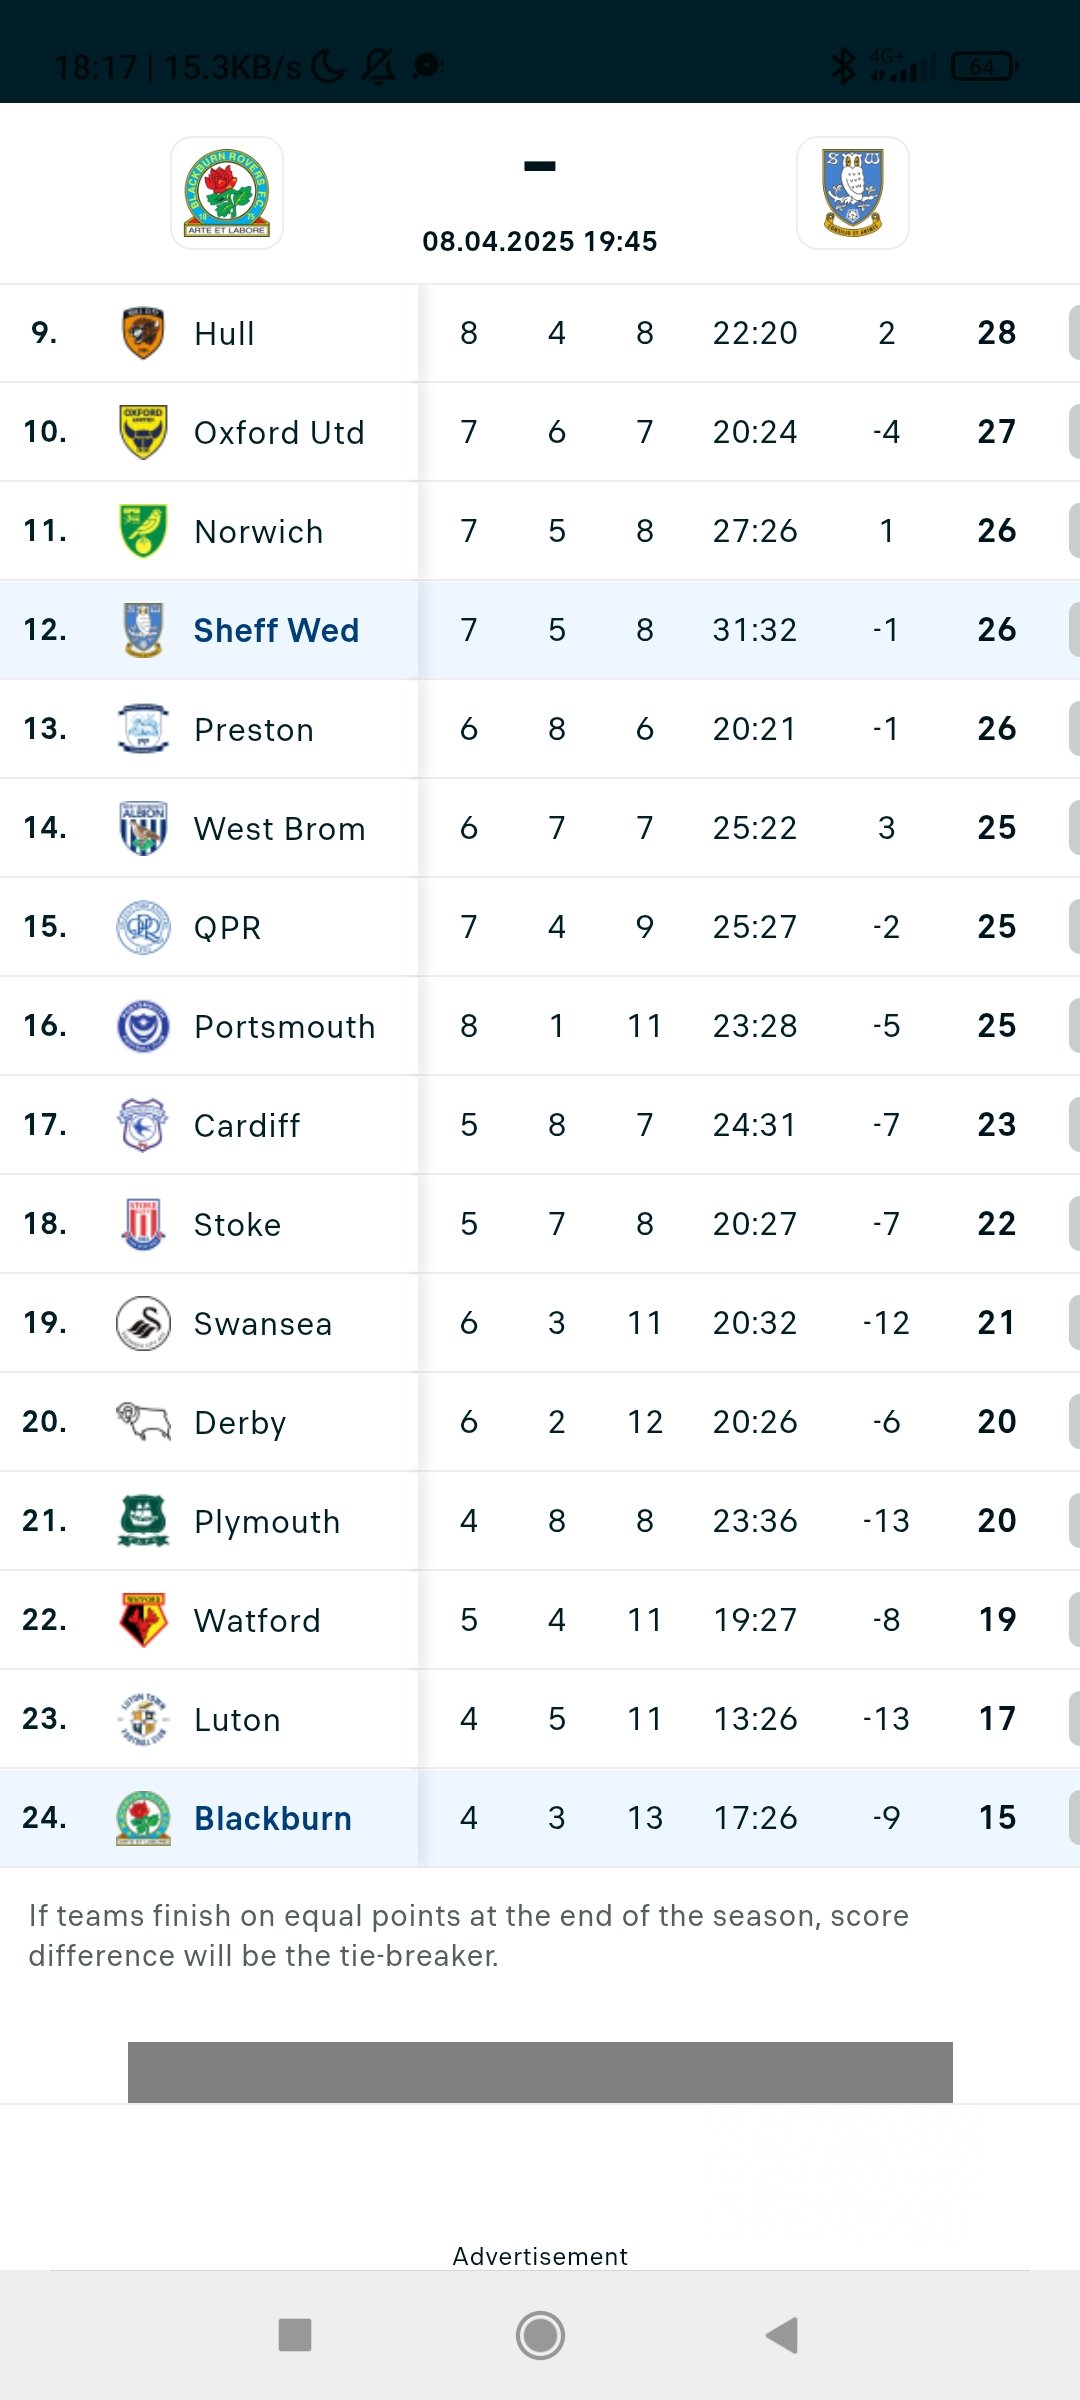Image resolution: width=1080 pixels, height=2400 pixels.
Task: Tap the gray advertisement banner
Action: coord(540,2072)
